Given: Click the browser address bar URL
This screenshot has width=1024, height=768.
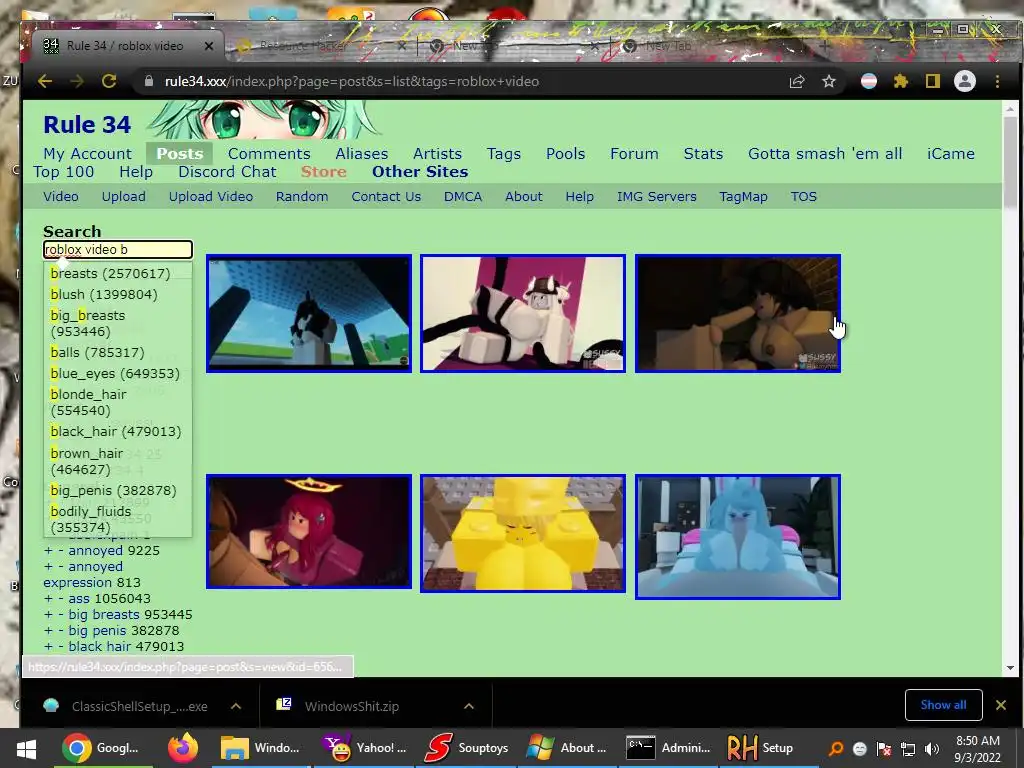Looking at the screenshot, I should tap(351, 82).
